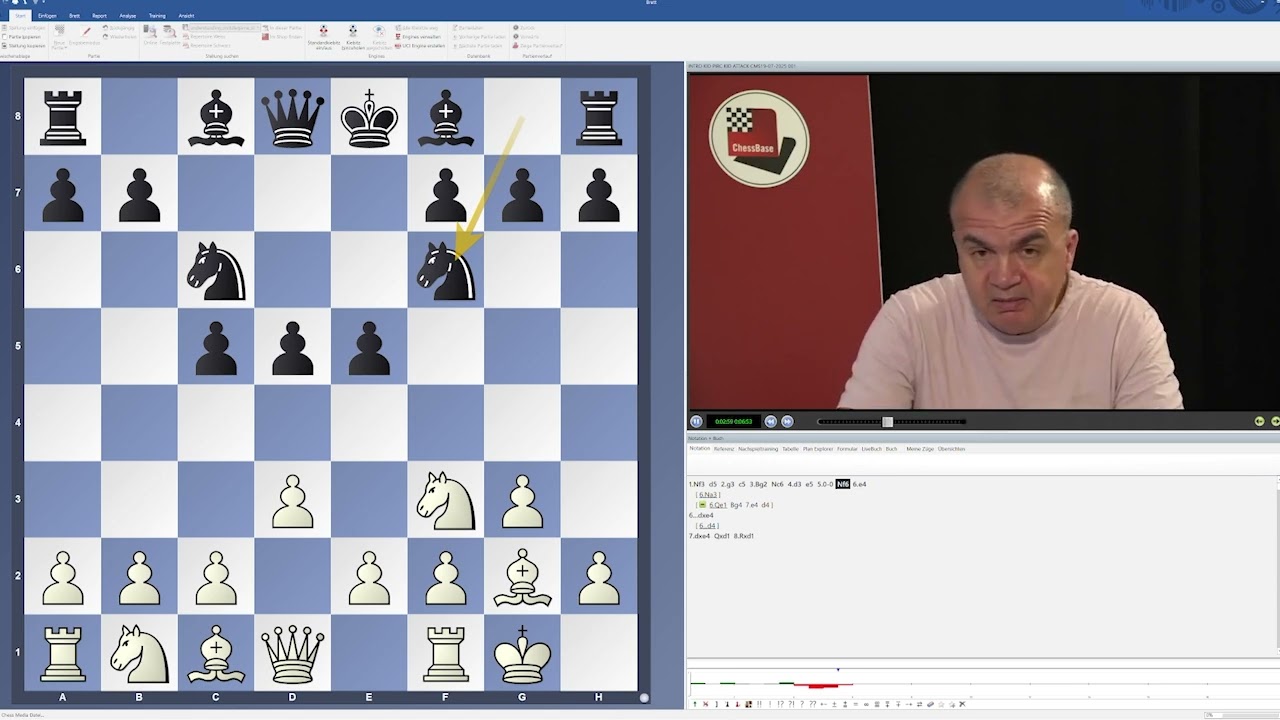
Task: Click the red area of the evaluation graph
Action: pyautogui.click(x=823, y=686)
